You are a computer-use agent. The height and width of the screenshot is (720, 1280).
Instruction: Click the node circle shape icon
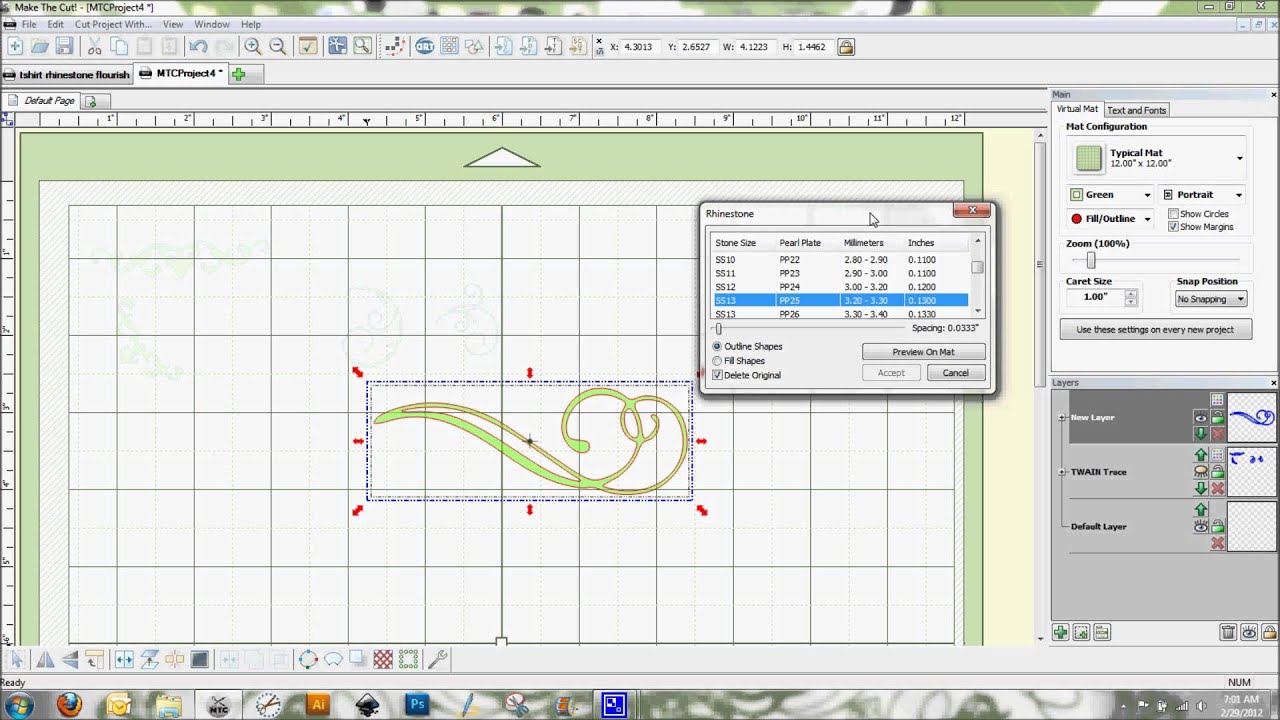(x=308, y=659)
